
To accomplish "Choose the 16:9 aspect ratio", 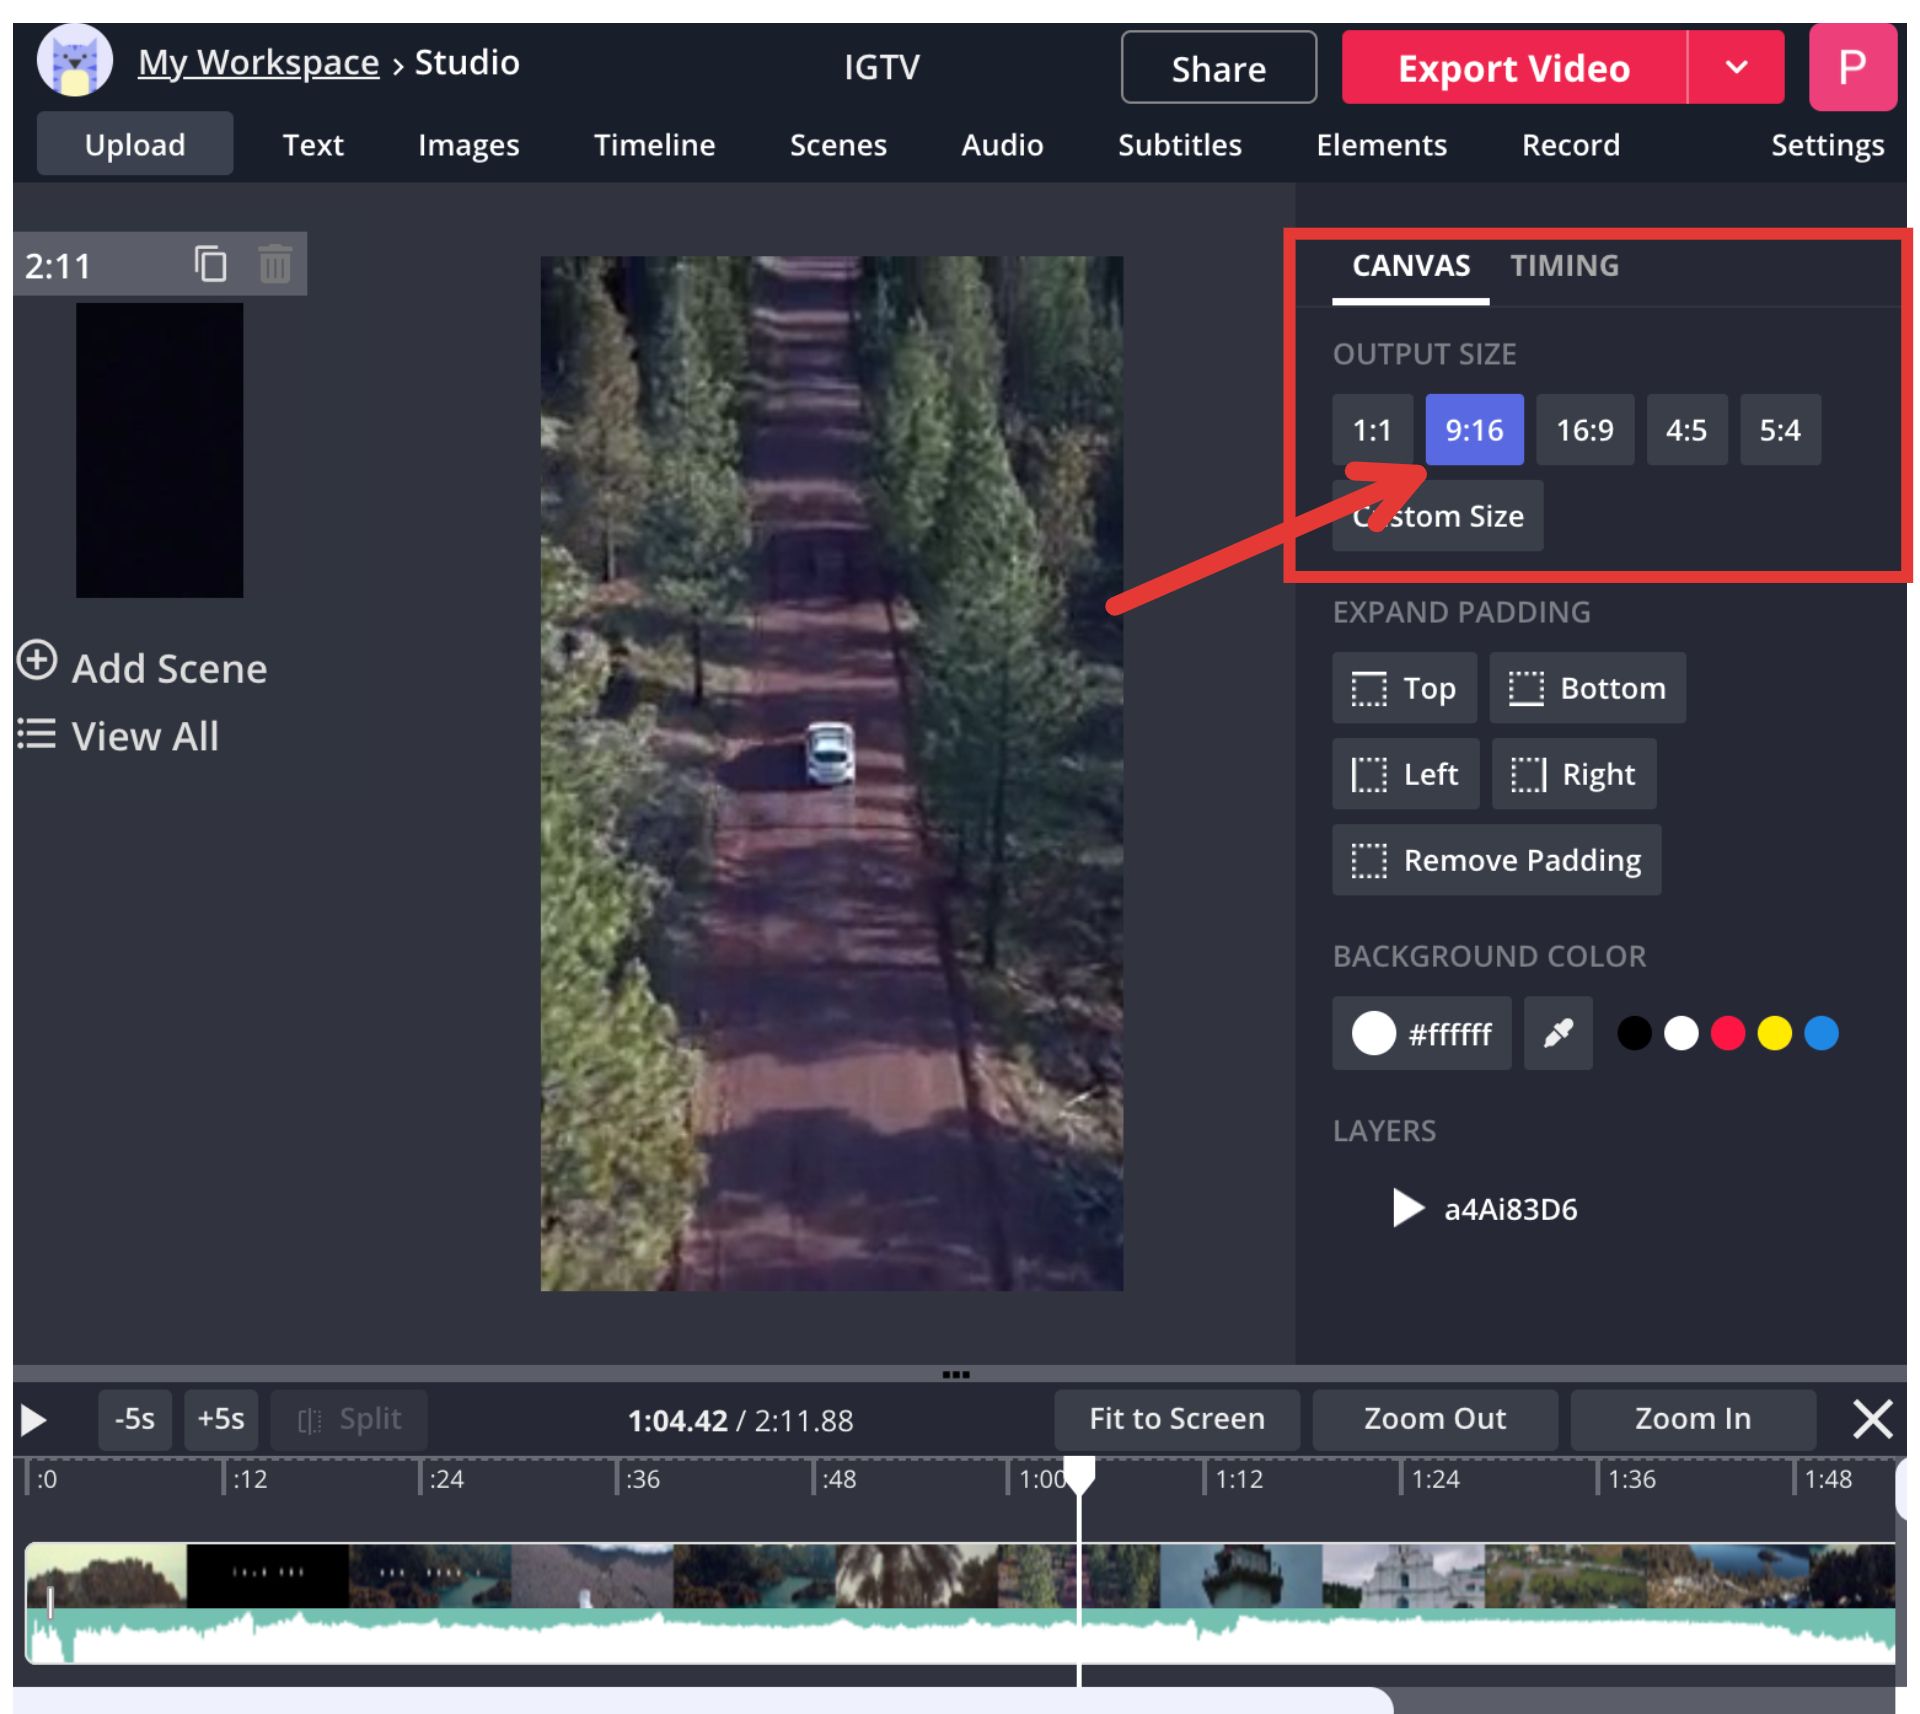I will pos(1584,430).
